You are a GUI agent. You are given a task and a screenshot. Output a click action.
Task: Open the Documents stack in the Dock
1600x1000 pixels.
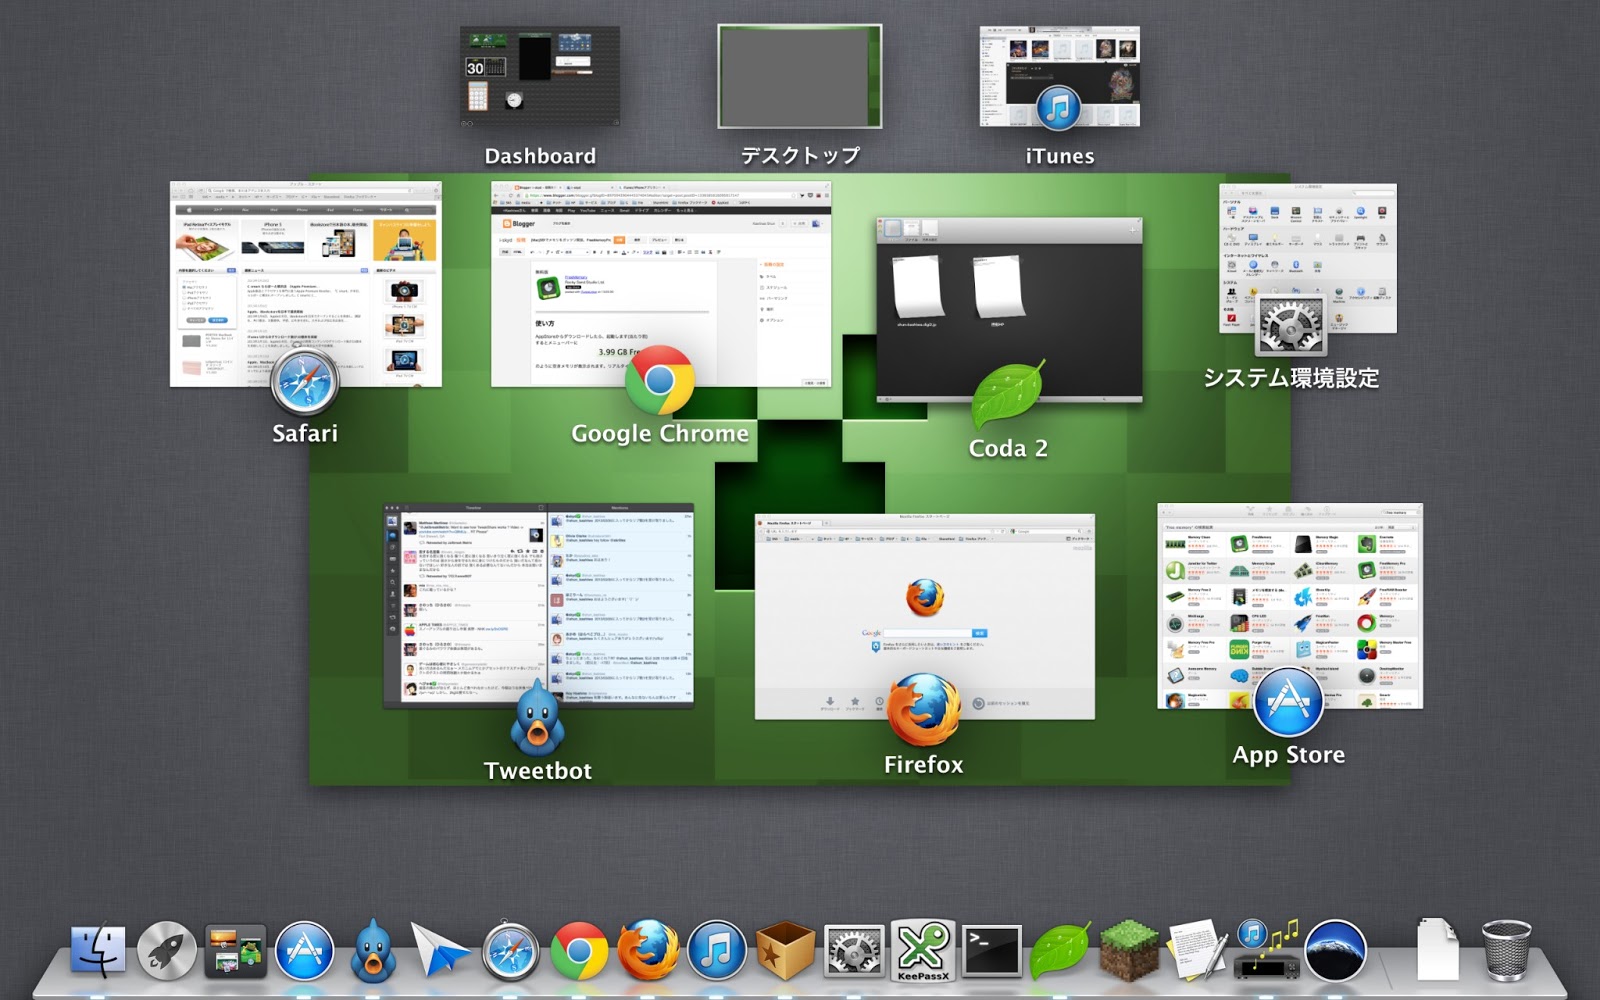pos(1438,949)
